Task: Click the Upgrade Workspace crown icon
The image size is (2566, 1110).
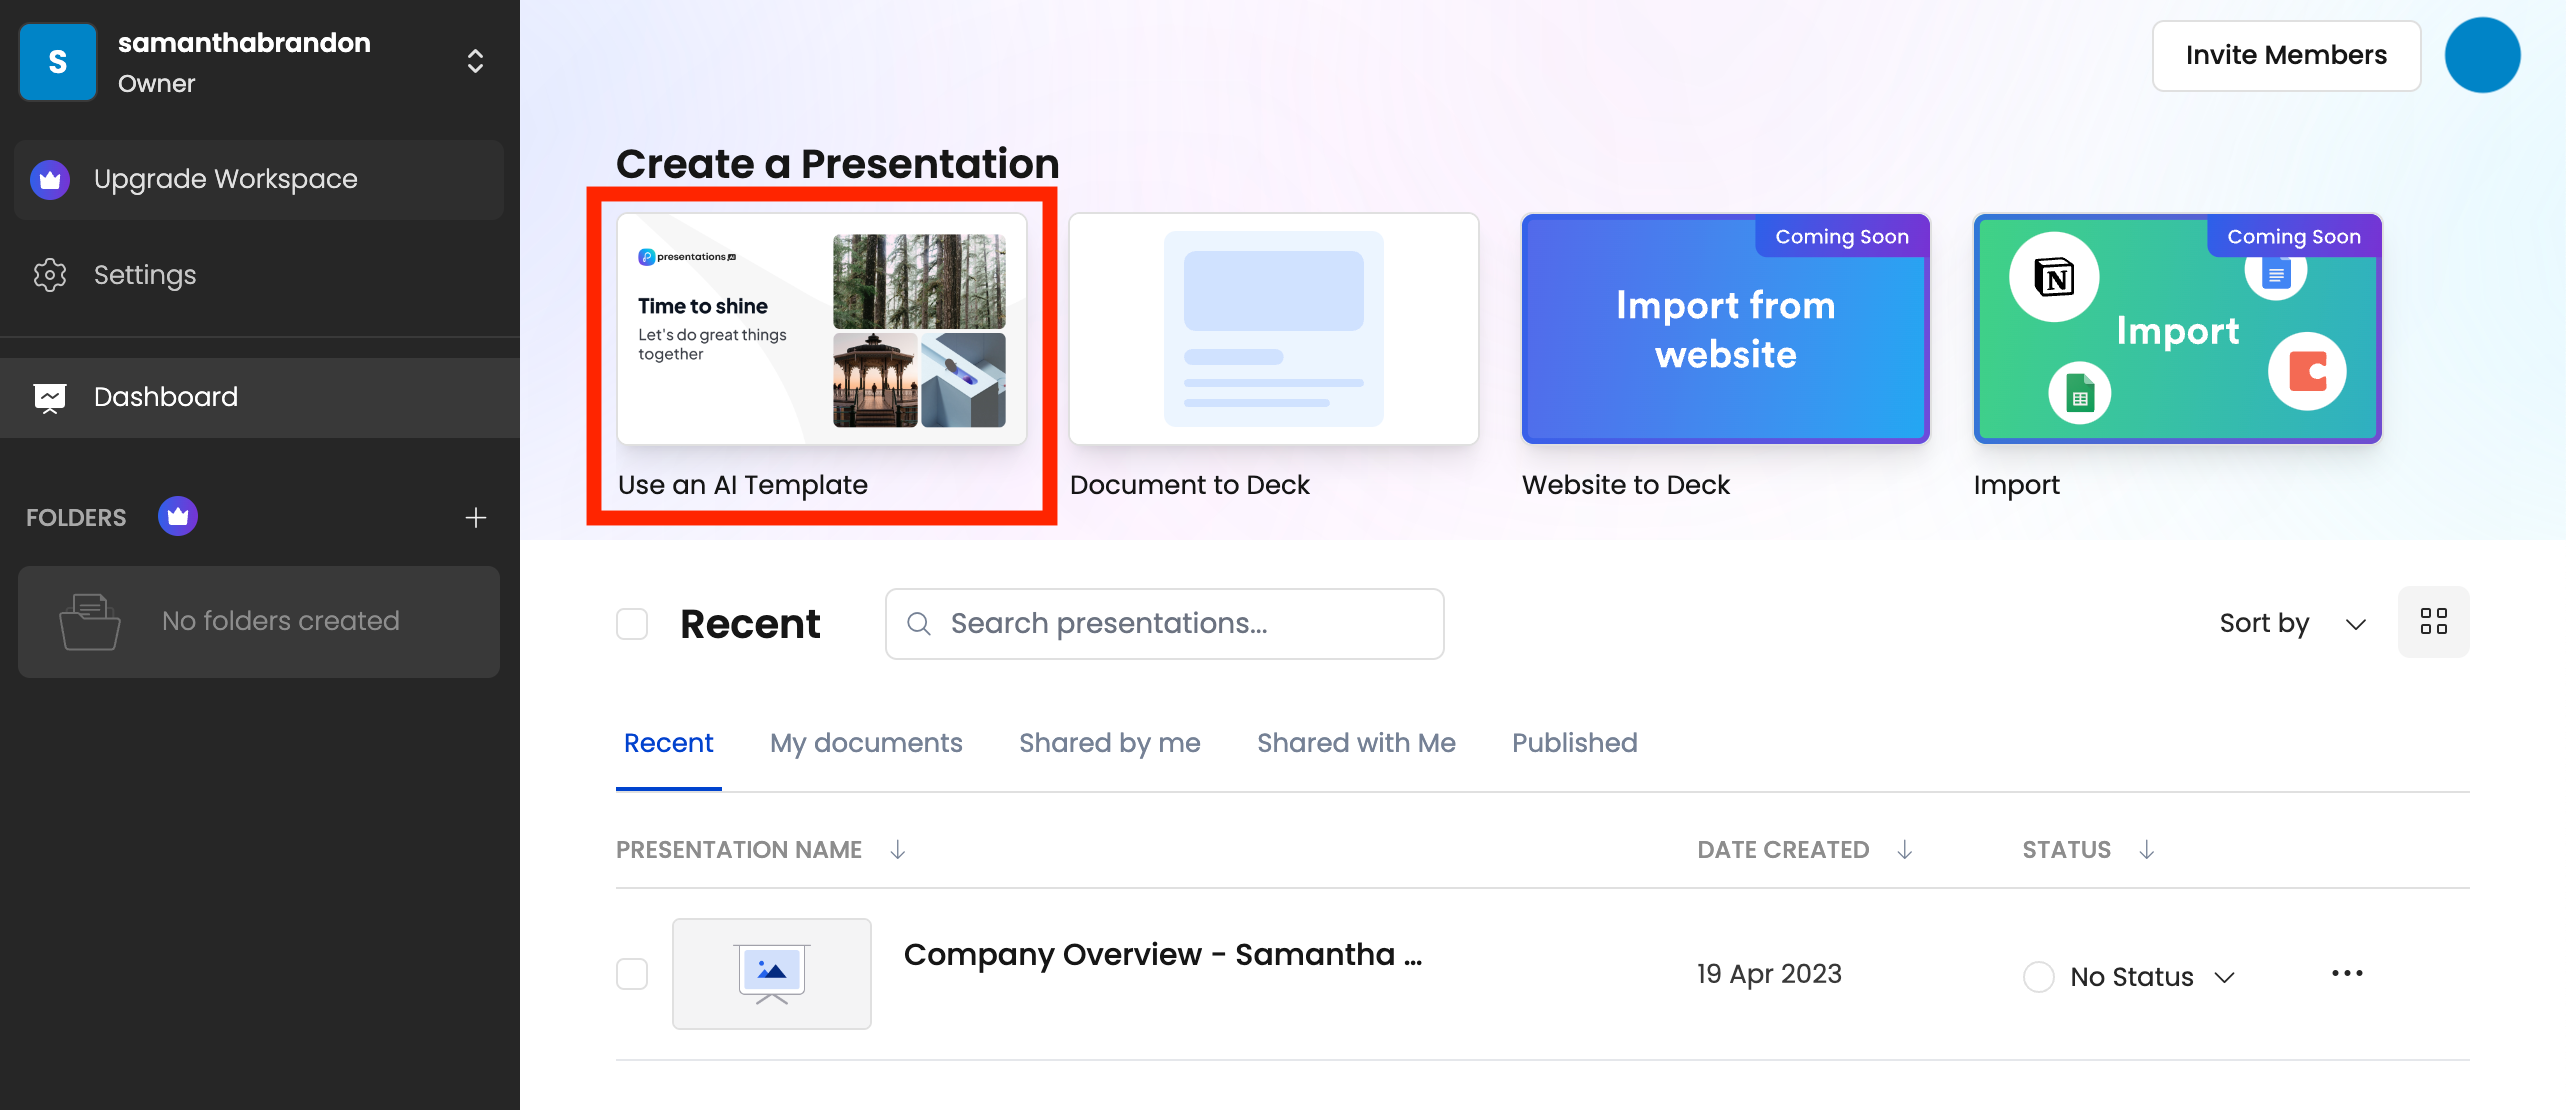Action: click(x=49, y=177)
